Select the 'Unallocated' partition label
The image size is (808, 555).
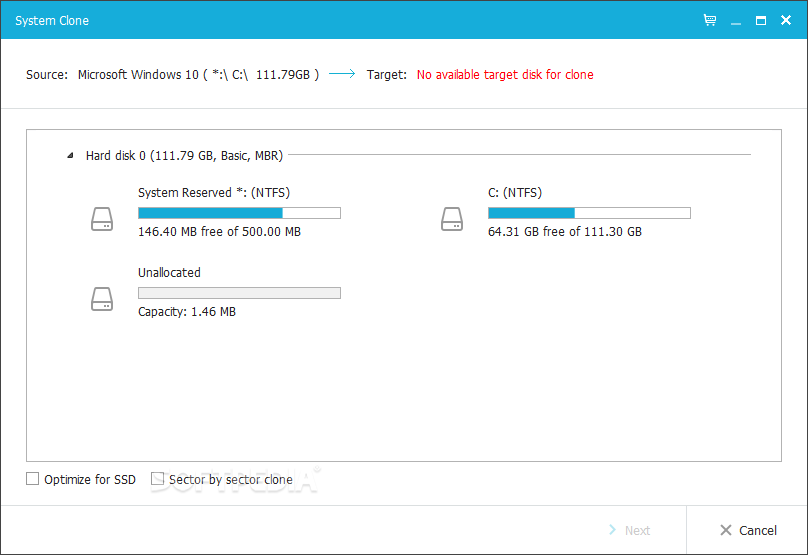pos(169,273)
